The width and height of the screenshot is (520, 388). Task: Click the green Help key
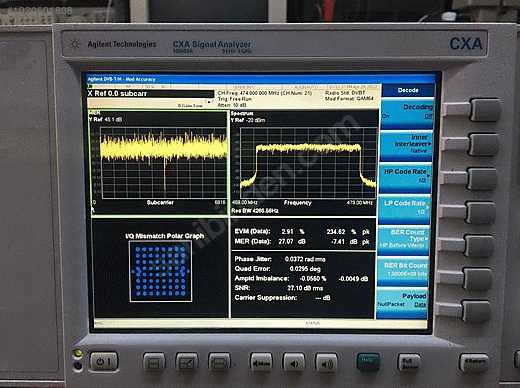pyautogui.click(x=368, y=362)
